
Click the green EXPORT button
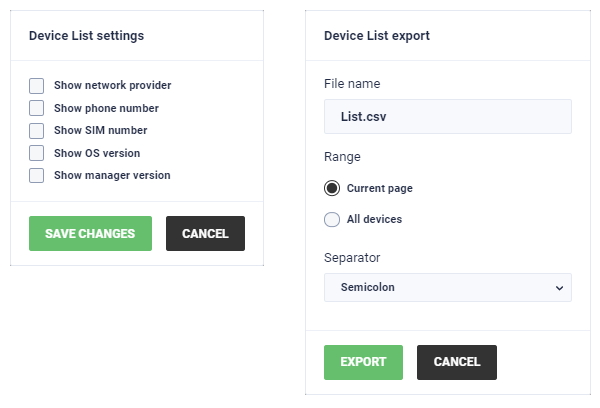tap(364, 362)
